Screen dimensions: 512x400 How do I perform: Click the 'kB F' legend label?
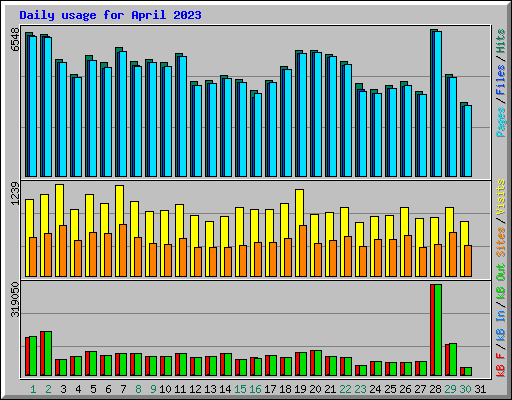coord(500,364)
